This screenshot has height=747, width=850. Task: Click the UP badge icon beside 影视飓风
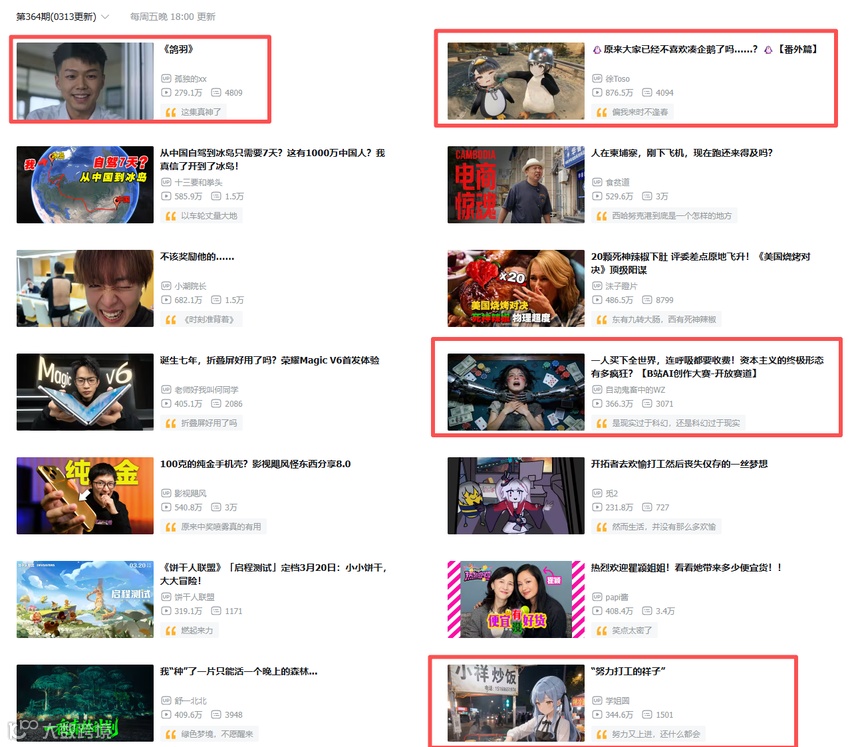click(166, 493)
